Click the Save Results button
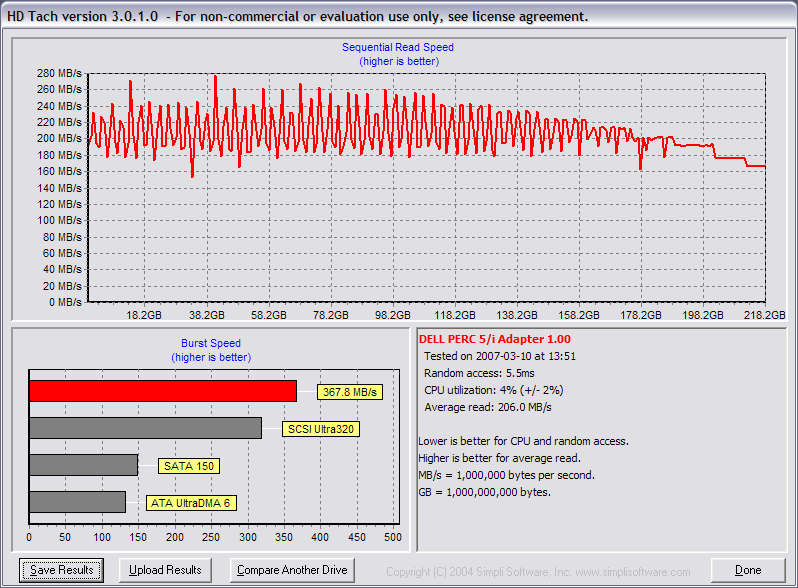 [62, 570]
